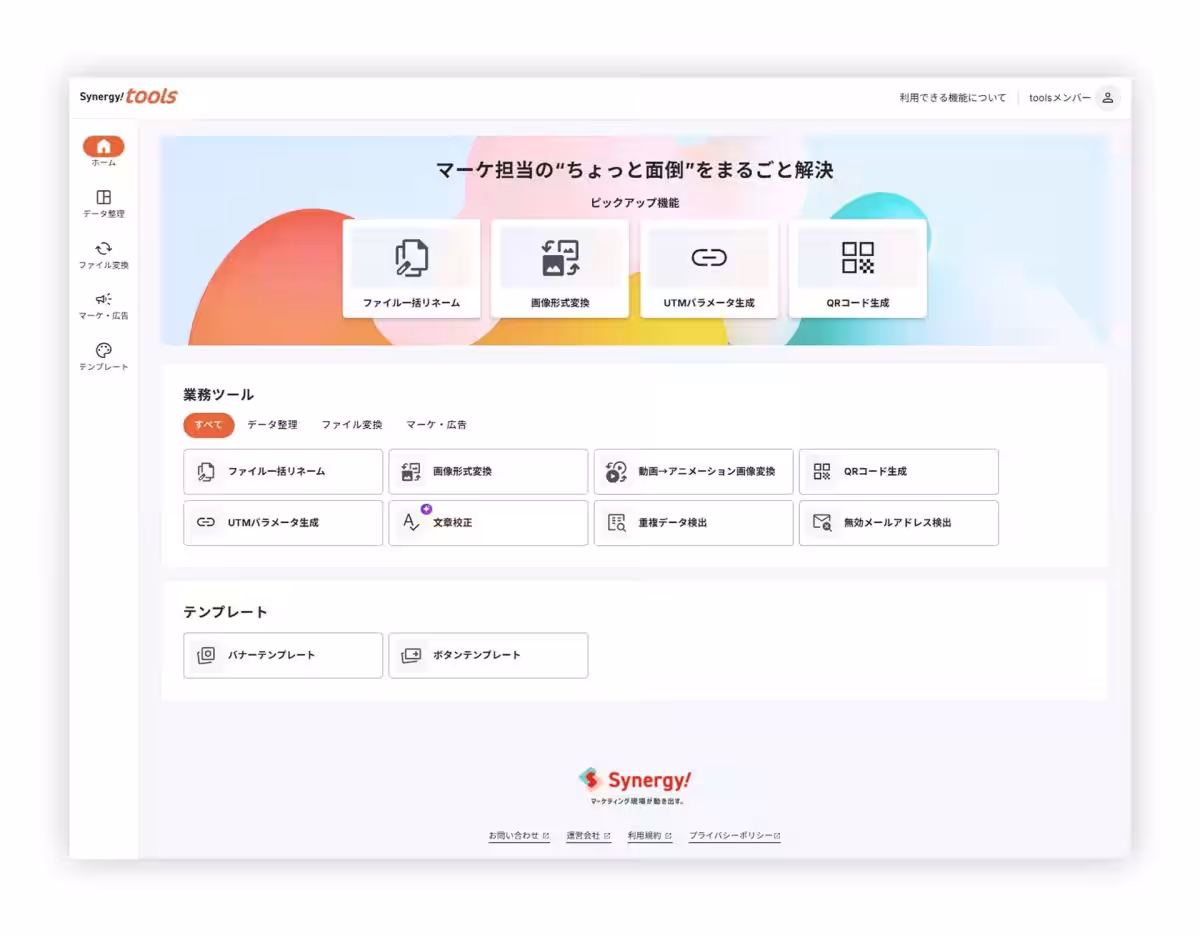Open the 文章校正 tool card

pyautogui.click(x=488, y=523)
